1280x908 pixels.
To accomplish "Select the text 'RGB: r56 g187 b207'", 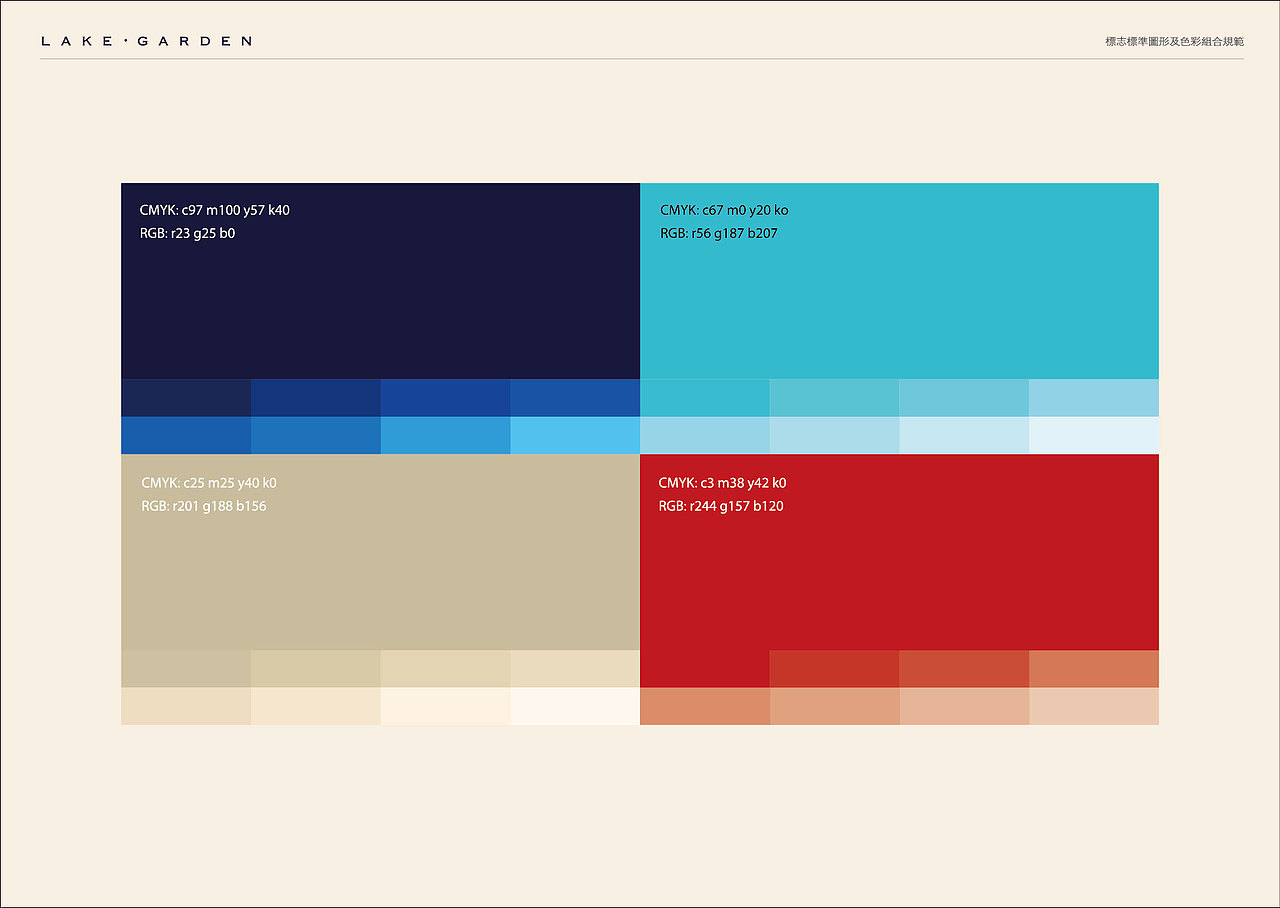I will point(719,233).
